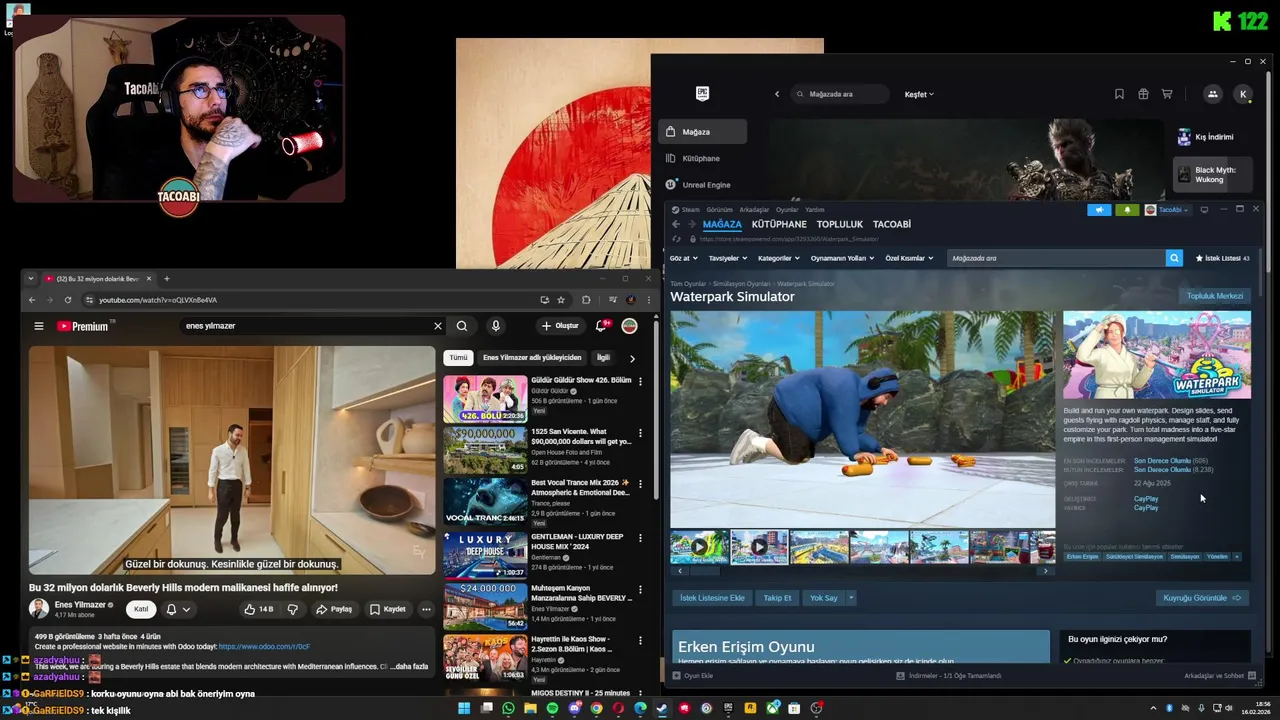The height and width of the screenshot is (720, 1280).
Task: Dislike the Beverly Hills video
Action: pyautogui.click(x=293, y=609)
